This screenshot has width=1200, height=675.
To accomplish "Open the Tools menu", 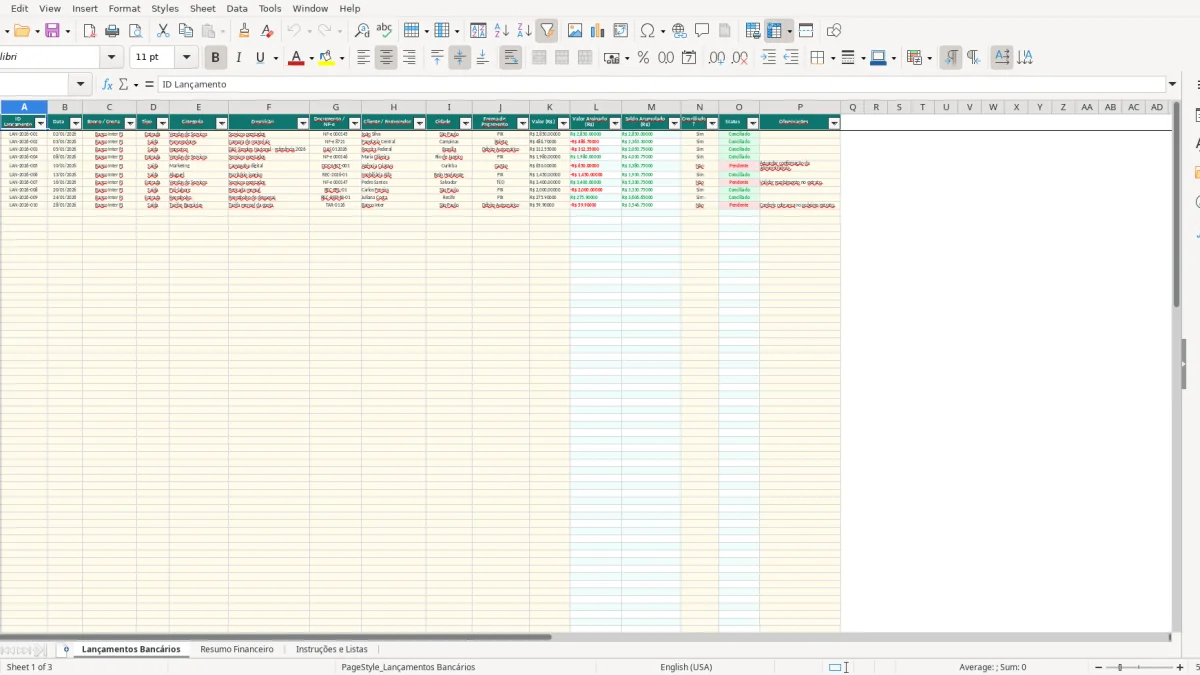I will tap(270, 8).
